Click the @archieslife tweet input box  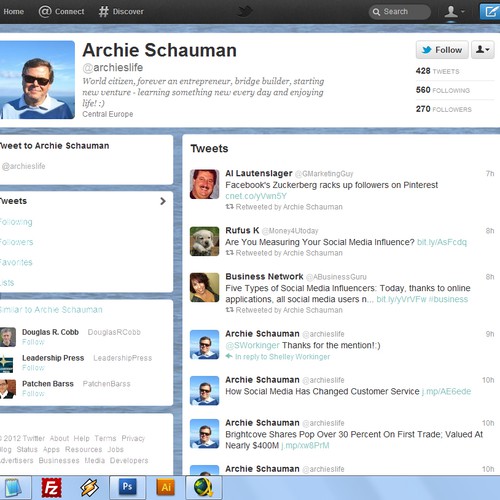coord(85,166)
